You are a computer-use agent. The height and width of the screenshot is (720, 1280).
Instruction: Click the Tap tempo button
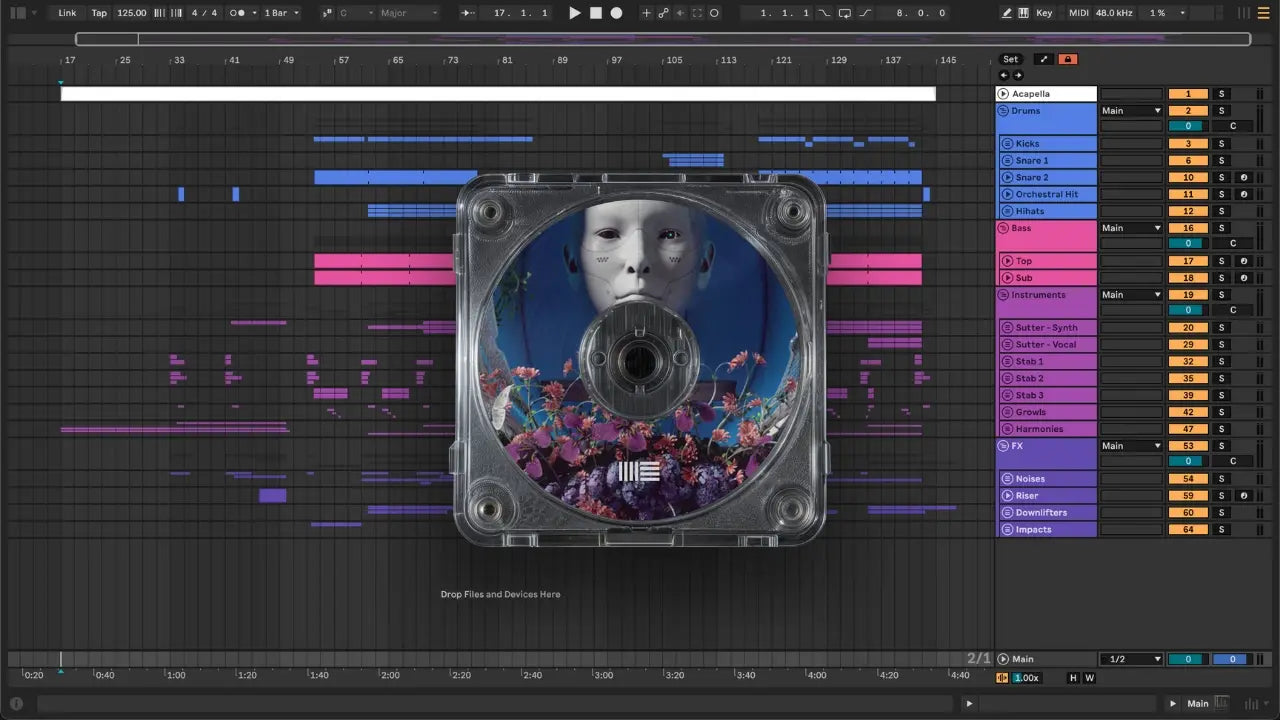[99, 13]
